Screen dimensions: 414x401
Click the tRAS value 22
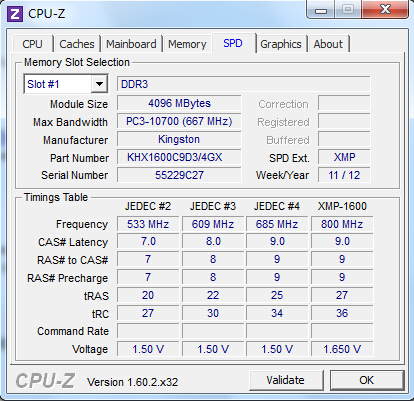click(213, 295)
